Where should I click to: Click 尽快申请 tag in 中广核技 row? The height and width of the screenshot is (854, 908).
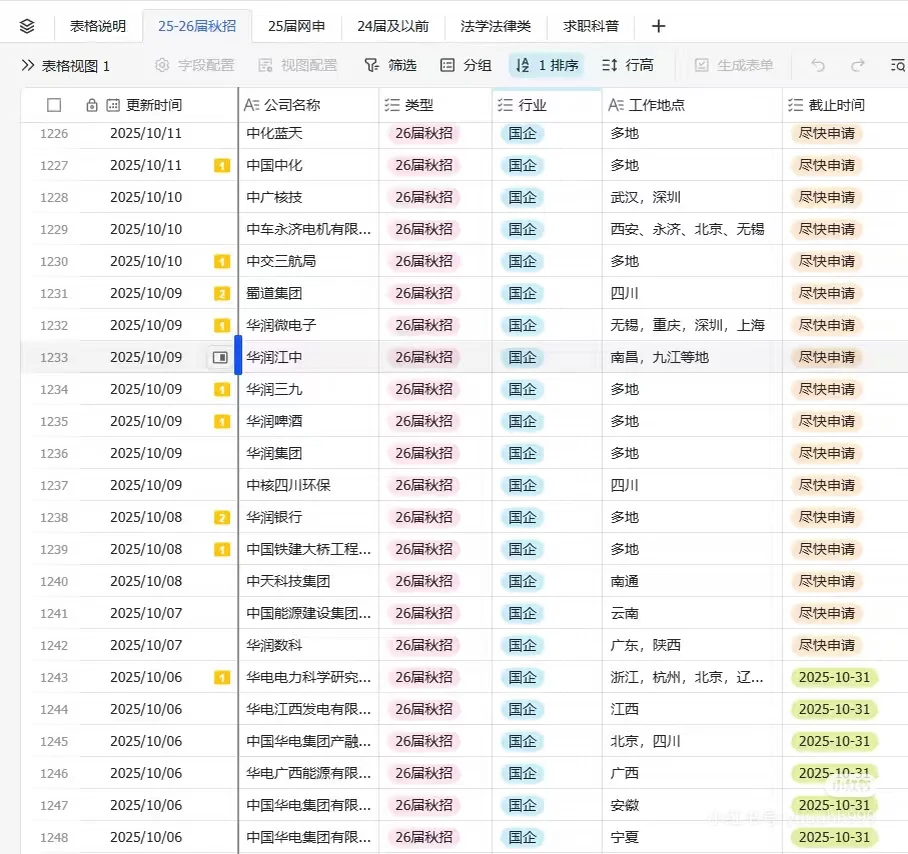827,197
